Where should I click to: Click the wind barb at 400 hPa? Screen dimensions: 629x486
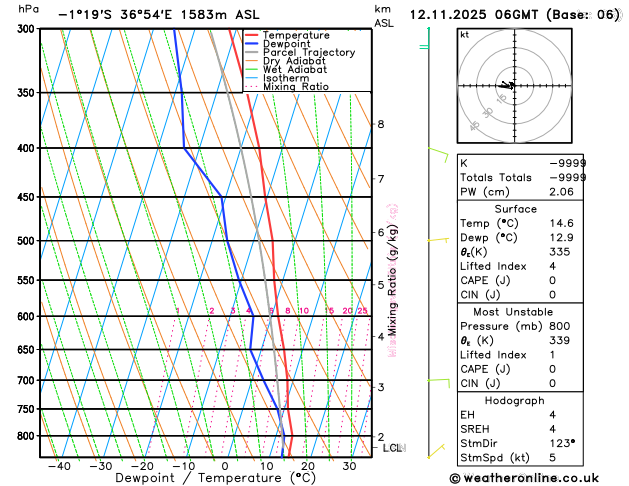[438, 154]
